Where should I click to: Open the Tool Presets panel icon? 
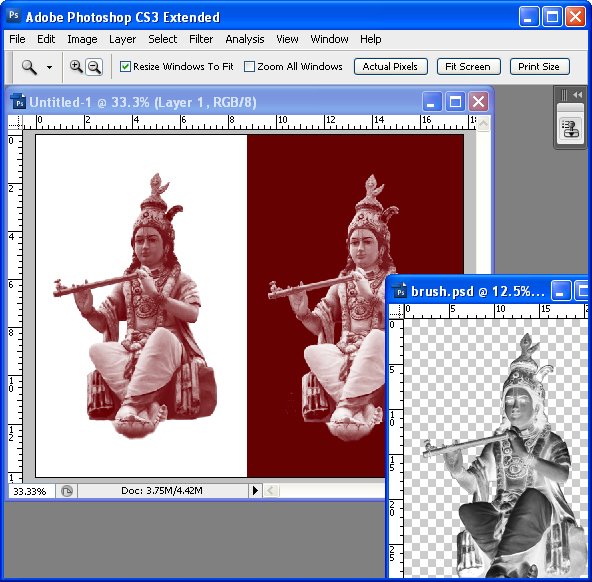pyautogui.click(x=570, y=128)
